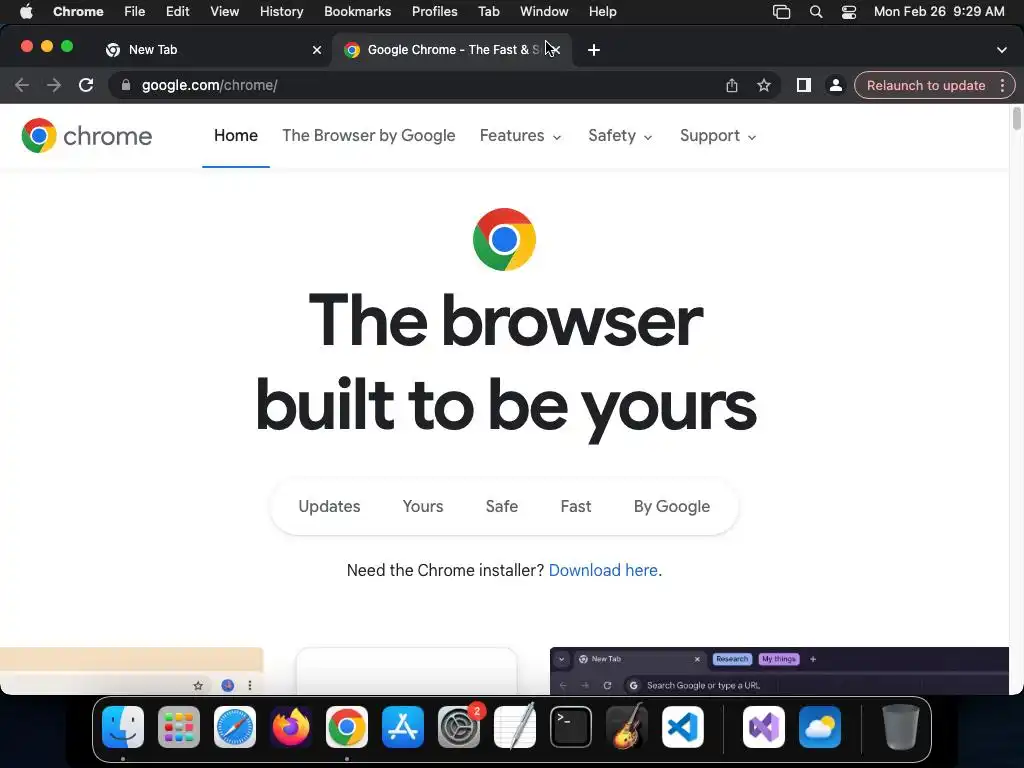The width and height of the screenshot is (1024, 768).
Task: Expand the Safety dropdown
Action: (x=620, y=136)
